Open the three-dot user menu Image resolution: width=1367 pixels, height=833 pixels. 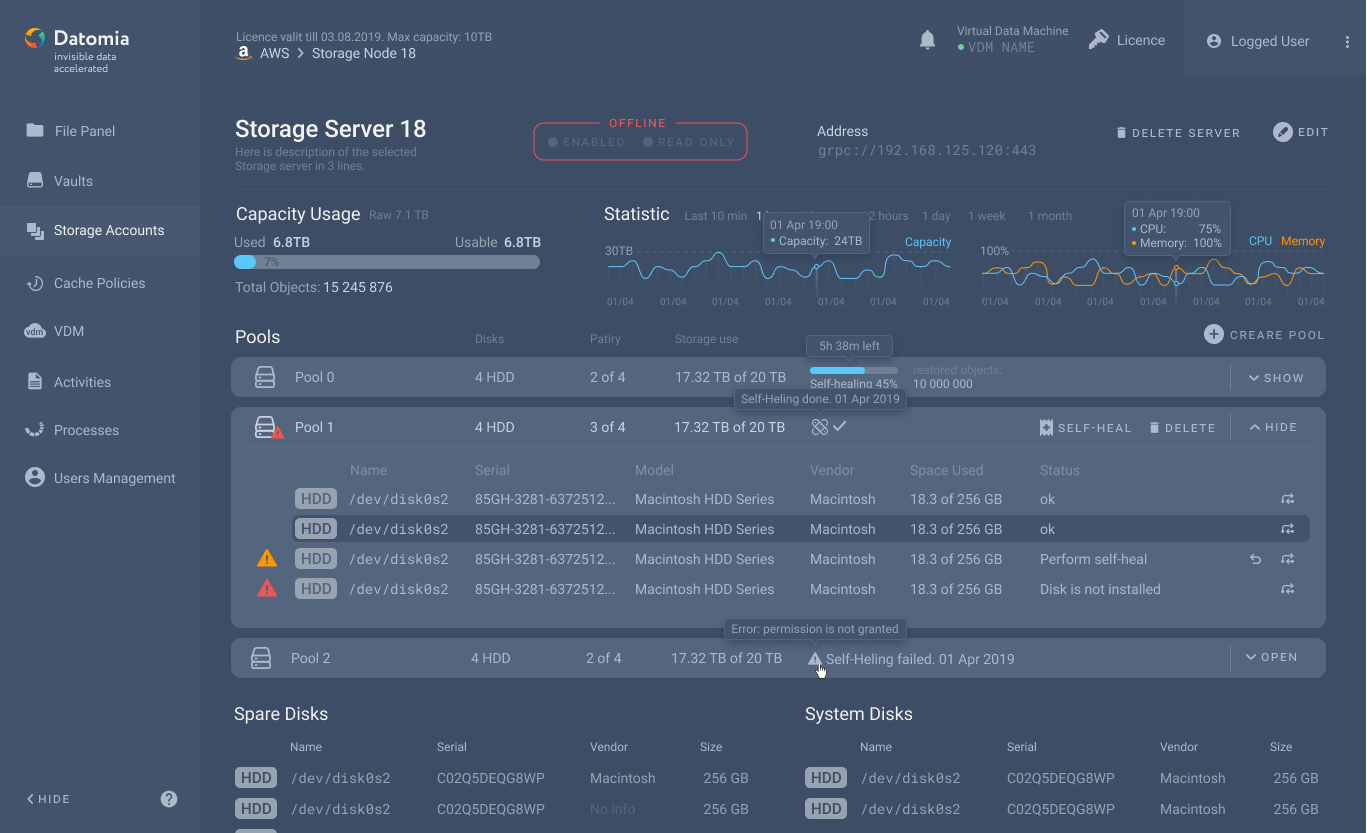(x=1347, y=41)
